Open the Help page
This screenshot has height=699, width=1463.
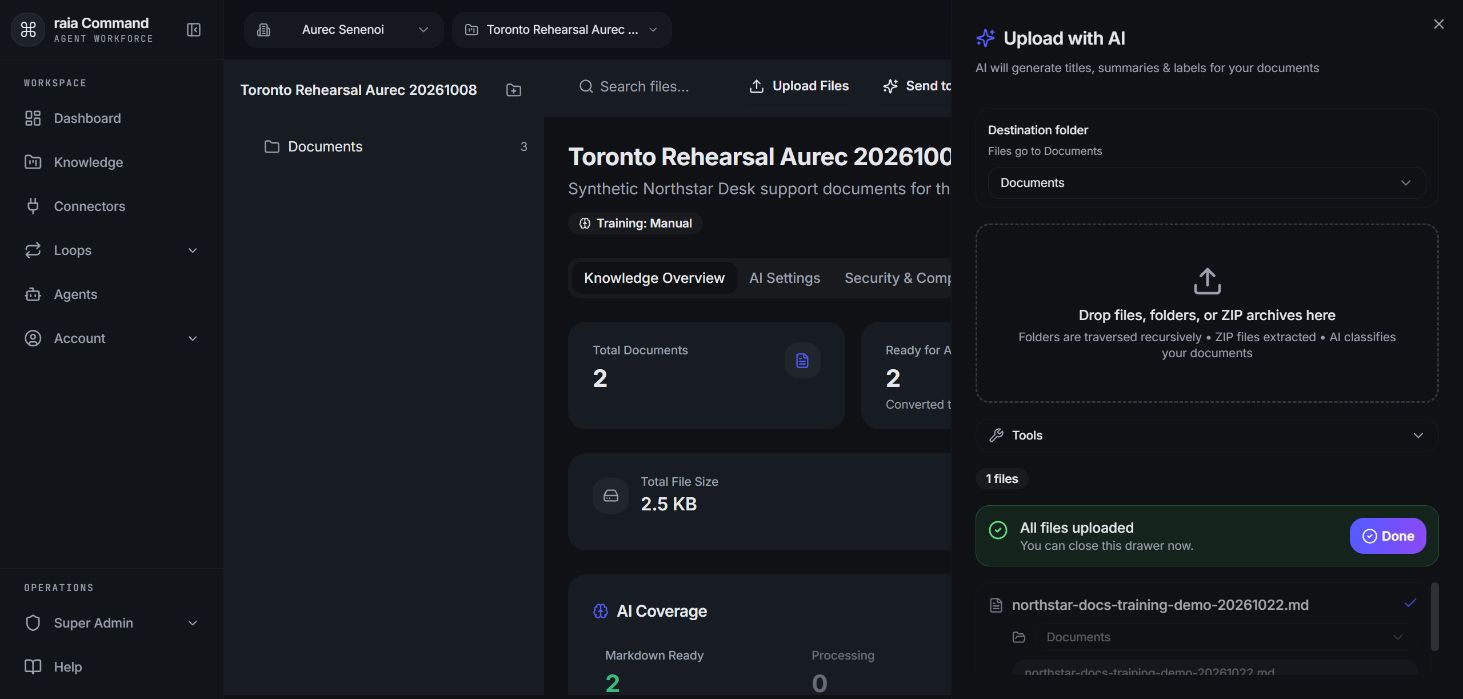point(111,667)
